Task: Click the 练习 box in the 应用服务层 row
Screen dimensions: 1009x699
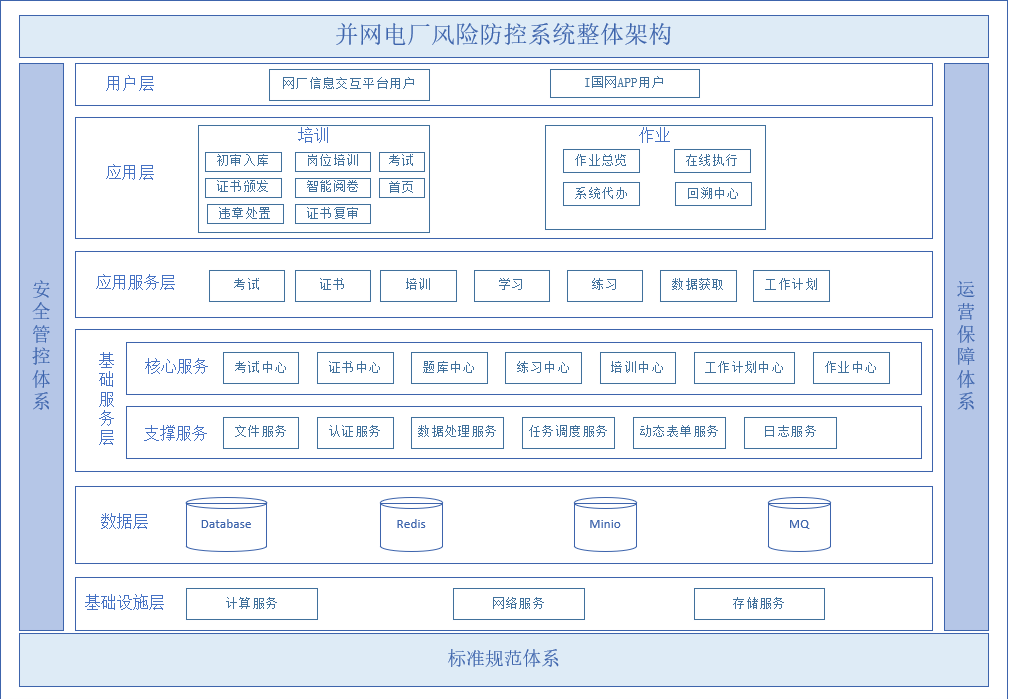Action: (x=604, y=286)
